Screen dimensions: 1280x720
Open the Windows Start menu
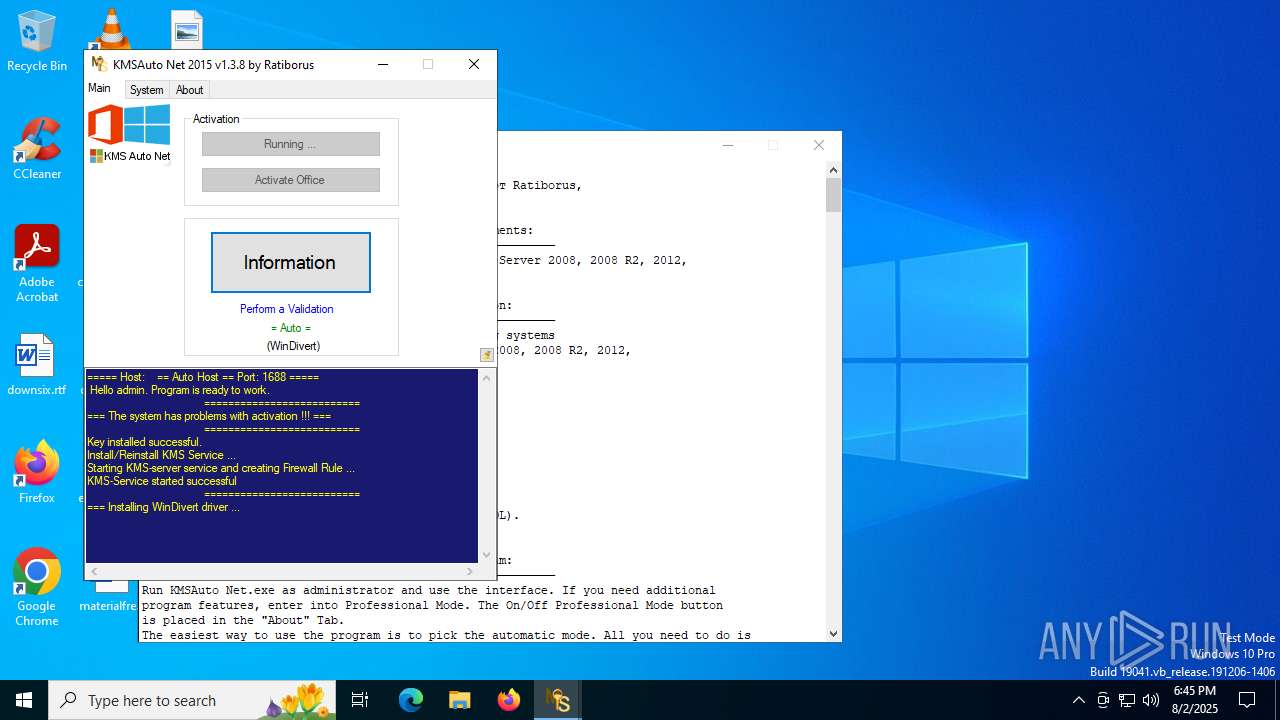[24, 700]
